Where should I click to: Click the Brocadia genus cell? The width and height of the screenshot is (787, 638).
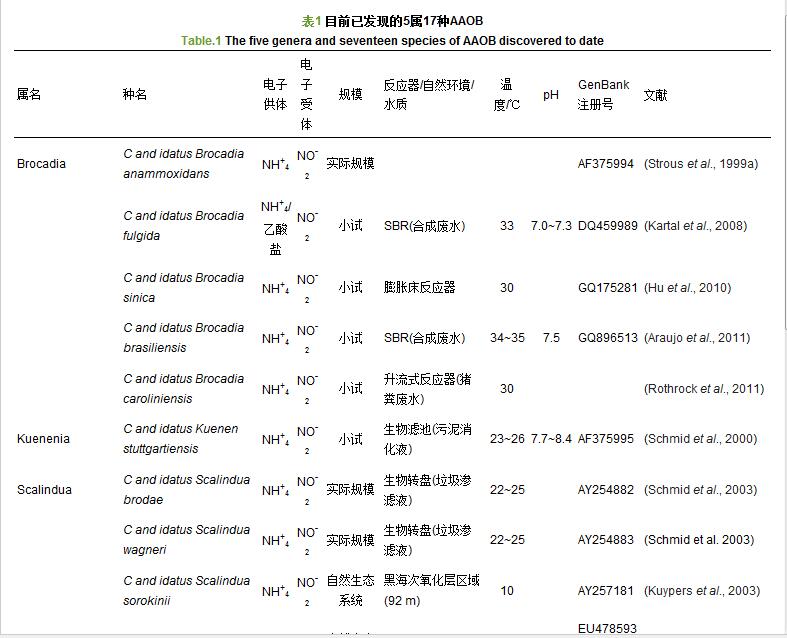tap(41, 164)
